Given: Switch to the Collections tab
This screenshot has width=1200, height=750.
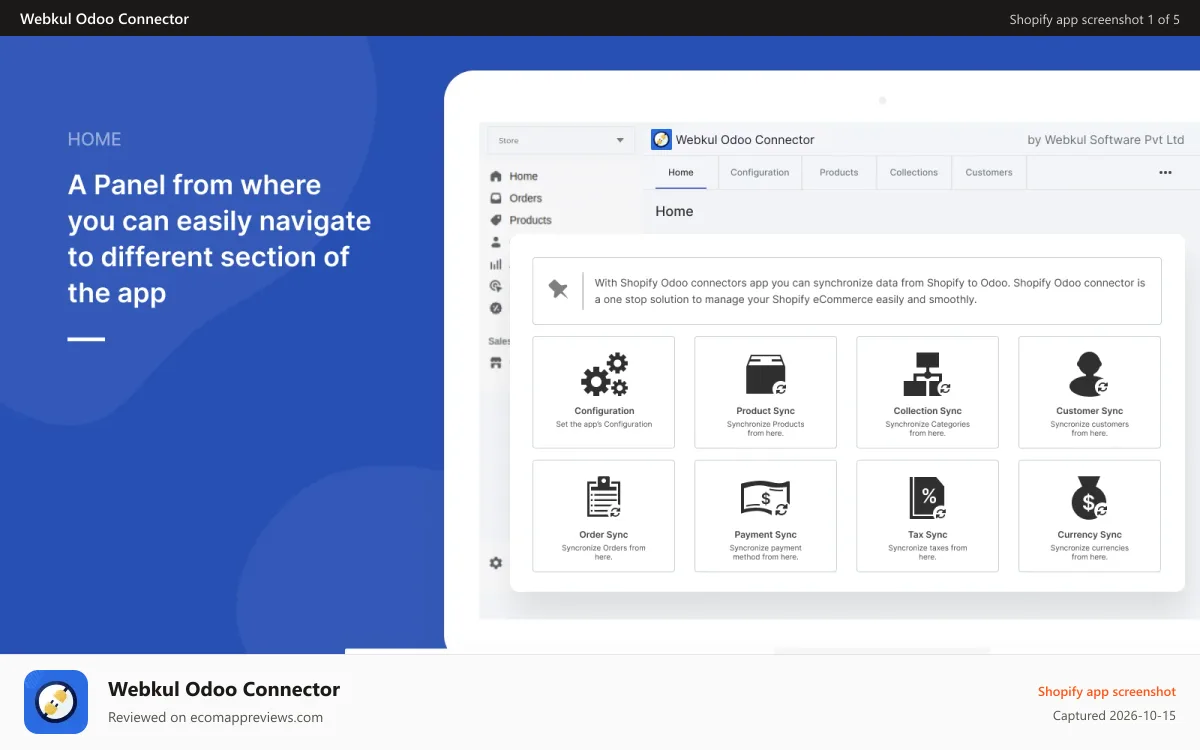Looking at the screenshot, I should (914, 172).
